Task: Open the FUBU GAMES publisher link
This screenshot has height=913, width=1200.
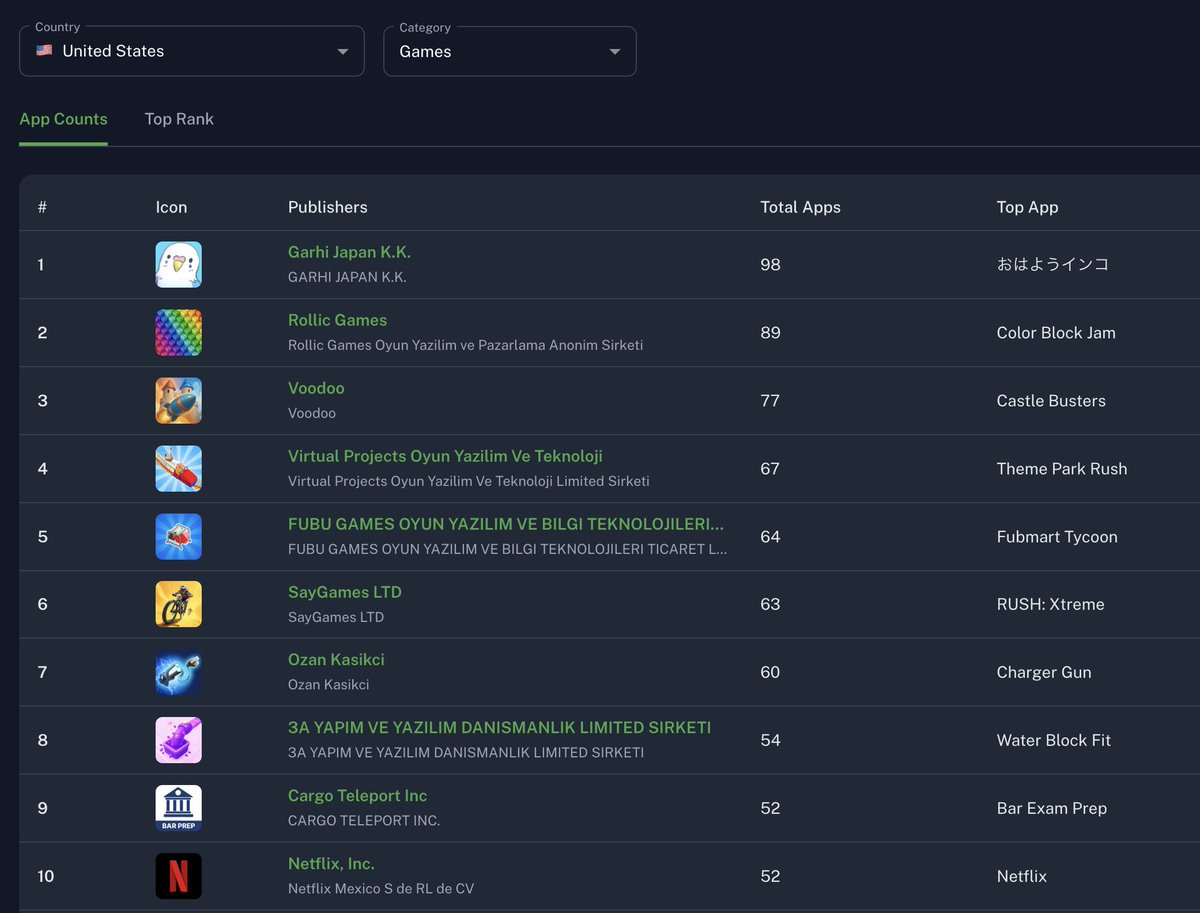Action: [x=506, y=524]
